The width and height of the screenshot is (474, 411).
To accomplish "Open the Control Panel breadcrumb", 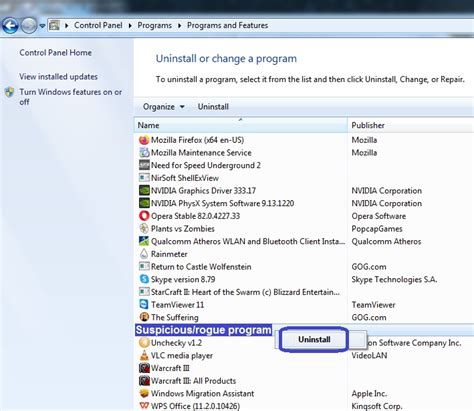I will [x=98, y=25].
